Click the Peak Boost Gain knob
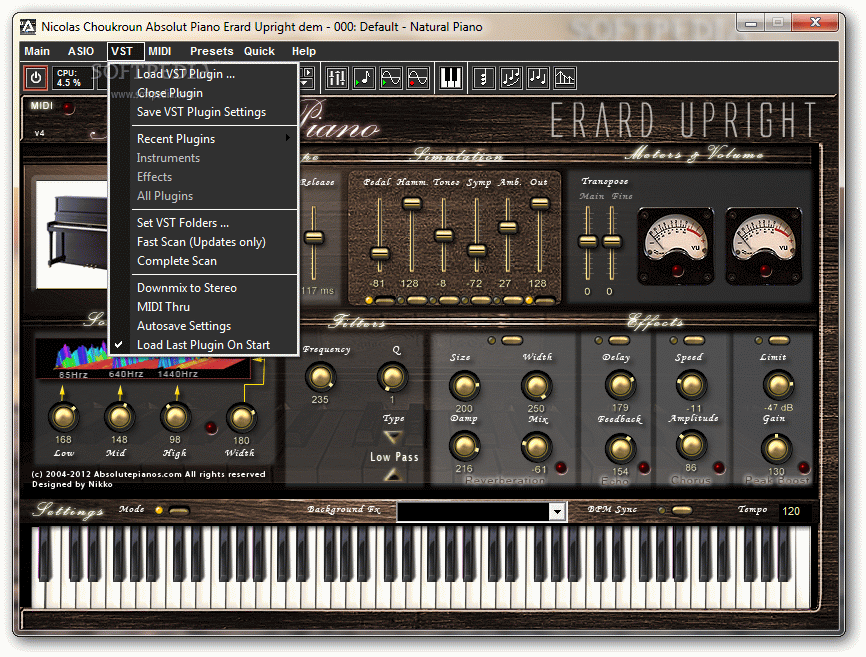Screen dimensions: 866x657 coord(777,449)
